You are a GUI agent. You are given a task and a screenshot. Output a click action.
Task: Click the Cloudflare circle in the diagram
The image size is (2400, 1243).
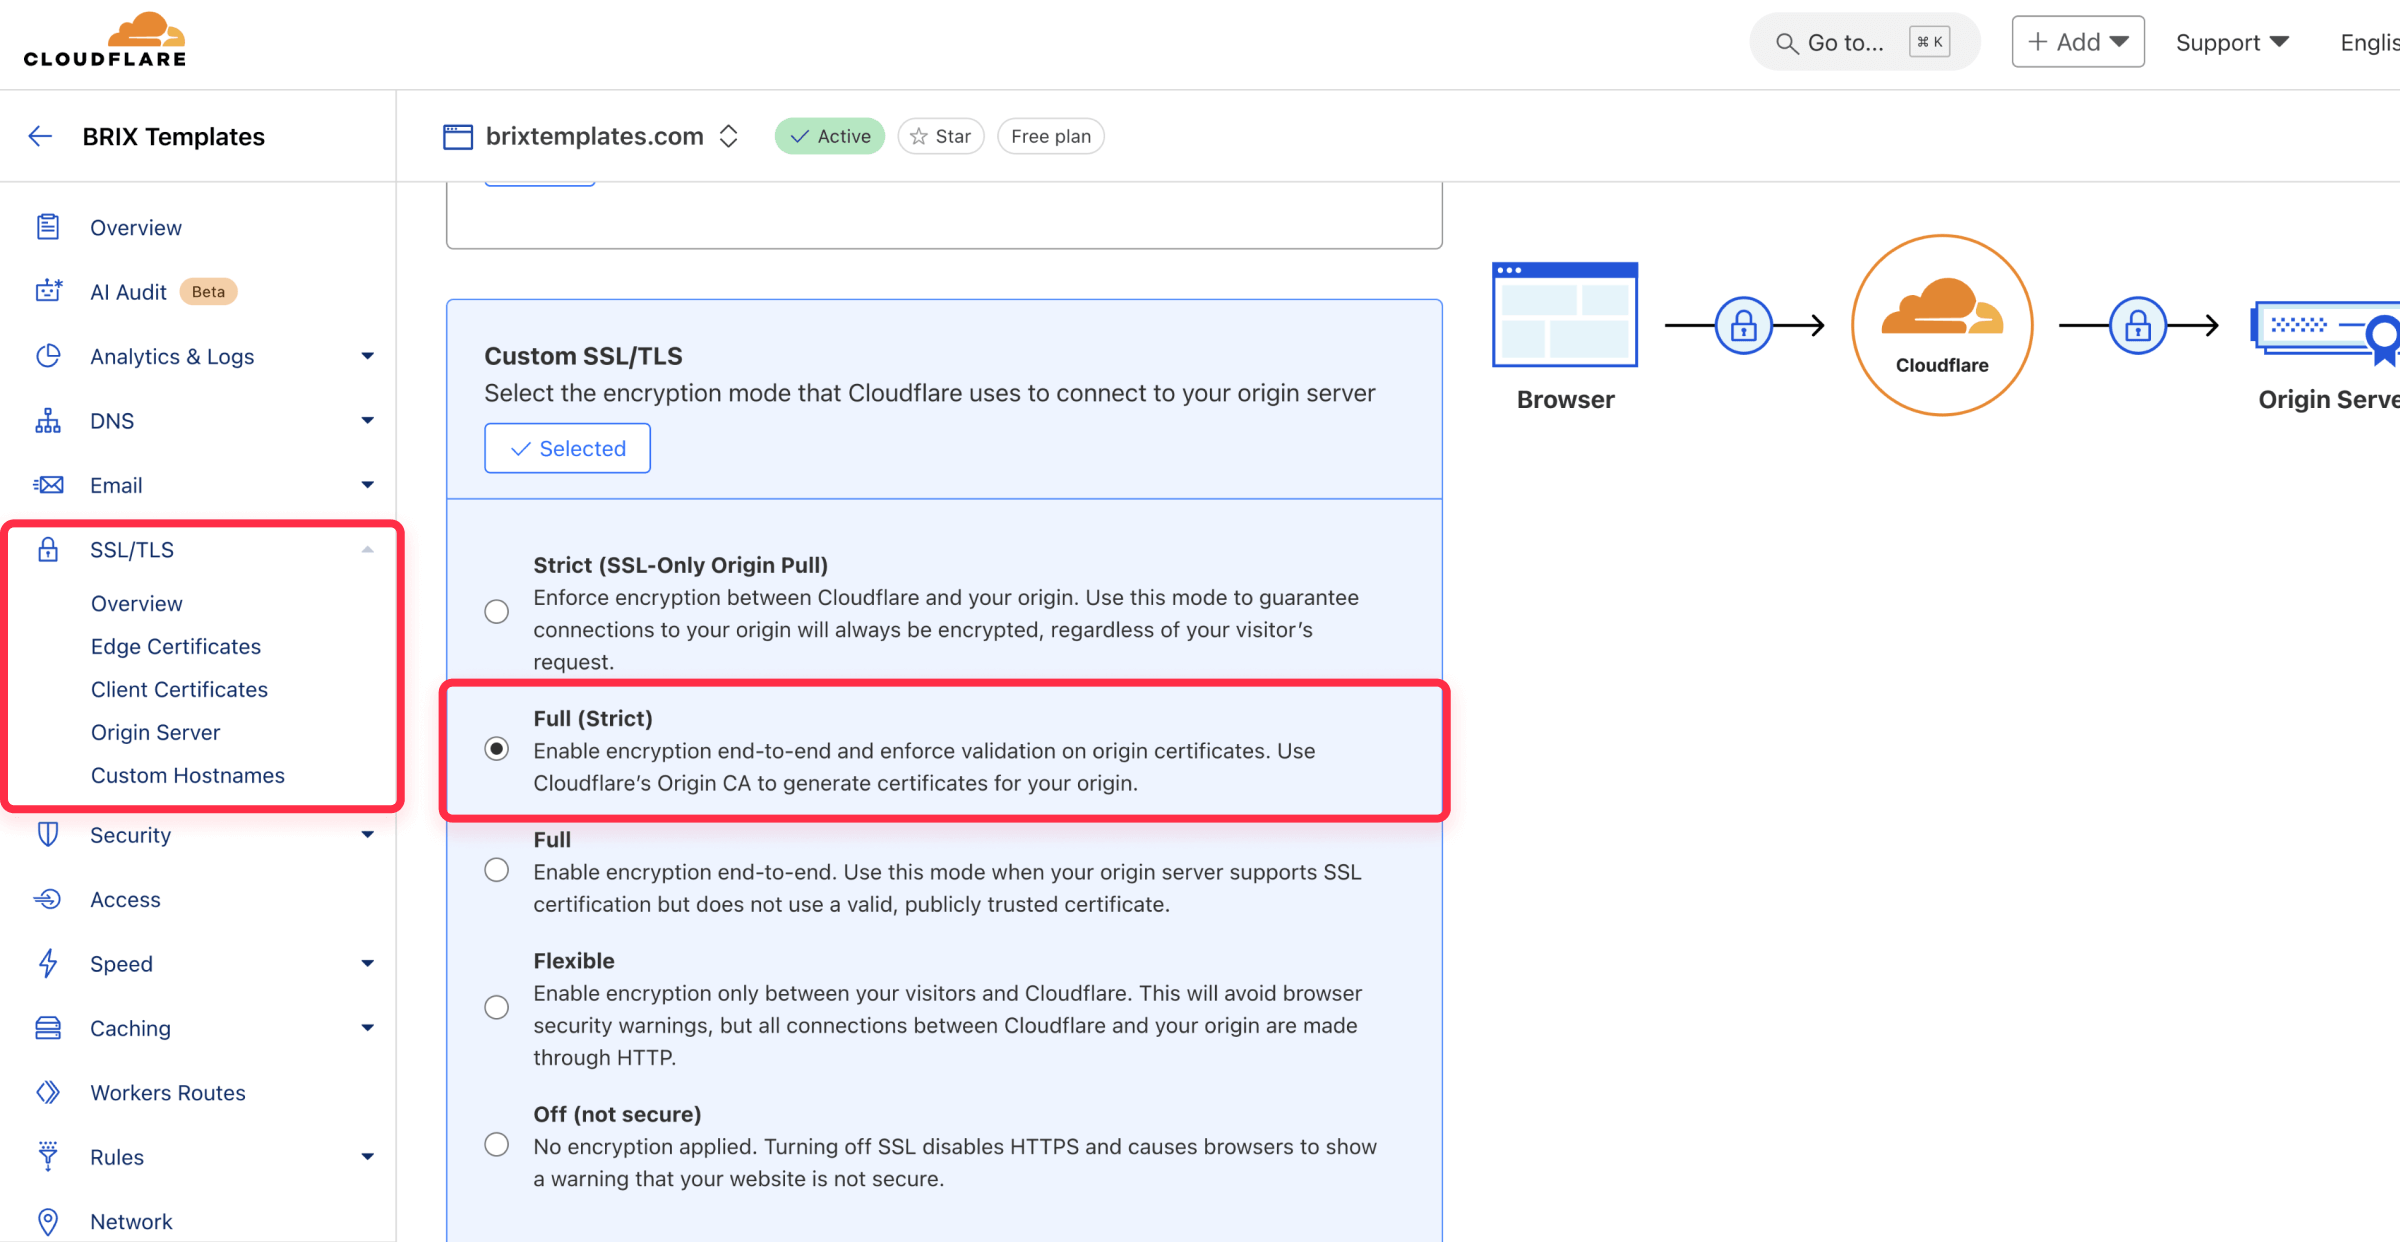point(1942,325)
